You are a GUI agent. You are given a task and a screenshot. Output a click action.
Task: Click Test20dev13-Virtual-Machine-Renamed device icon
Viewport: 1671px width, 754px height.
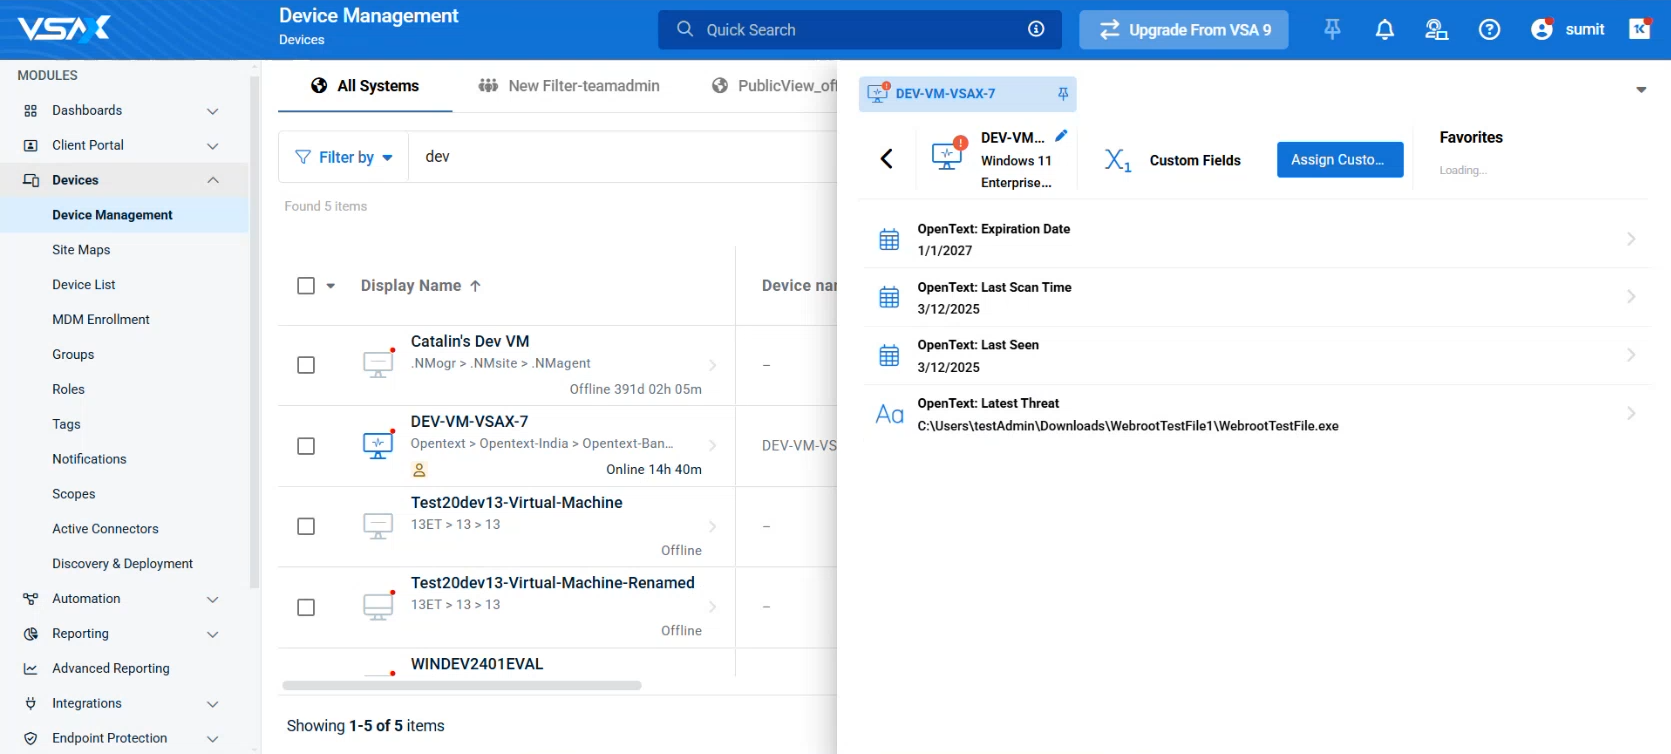(378, 605)
